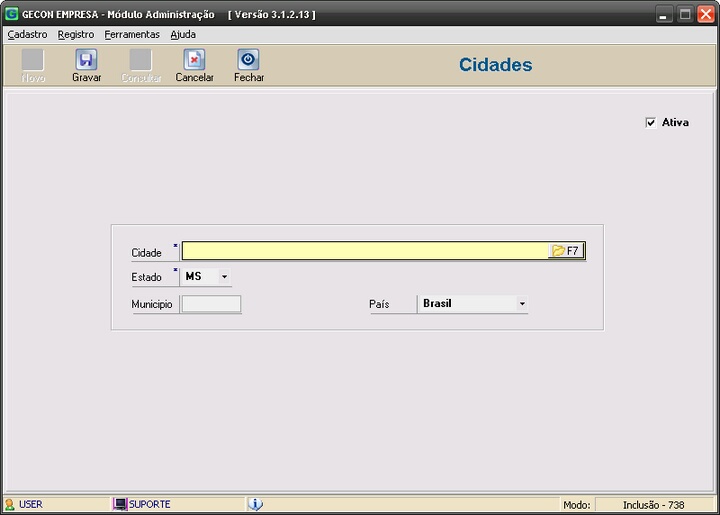Viewport: 720px width, 515px height.
Task: Open the Registro menu
Action: click(x=76, y=34)
